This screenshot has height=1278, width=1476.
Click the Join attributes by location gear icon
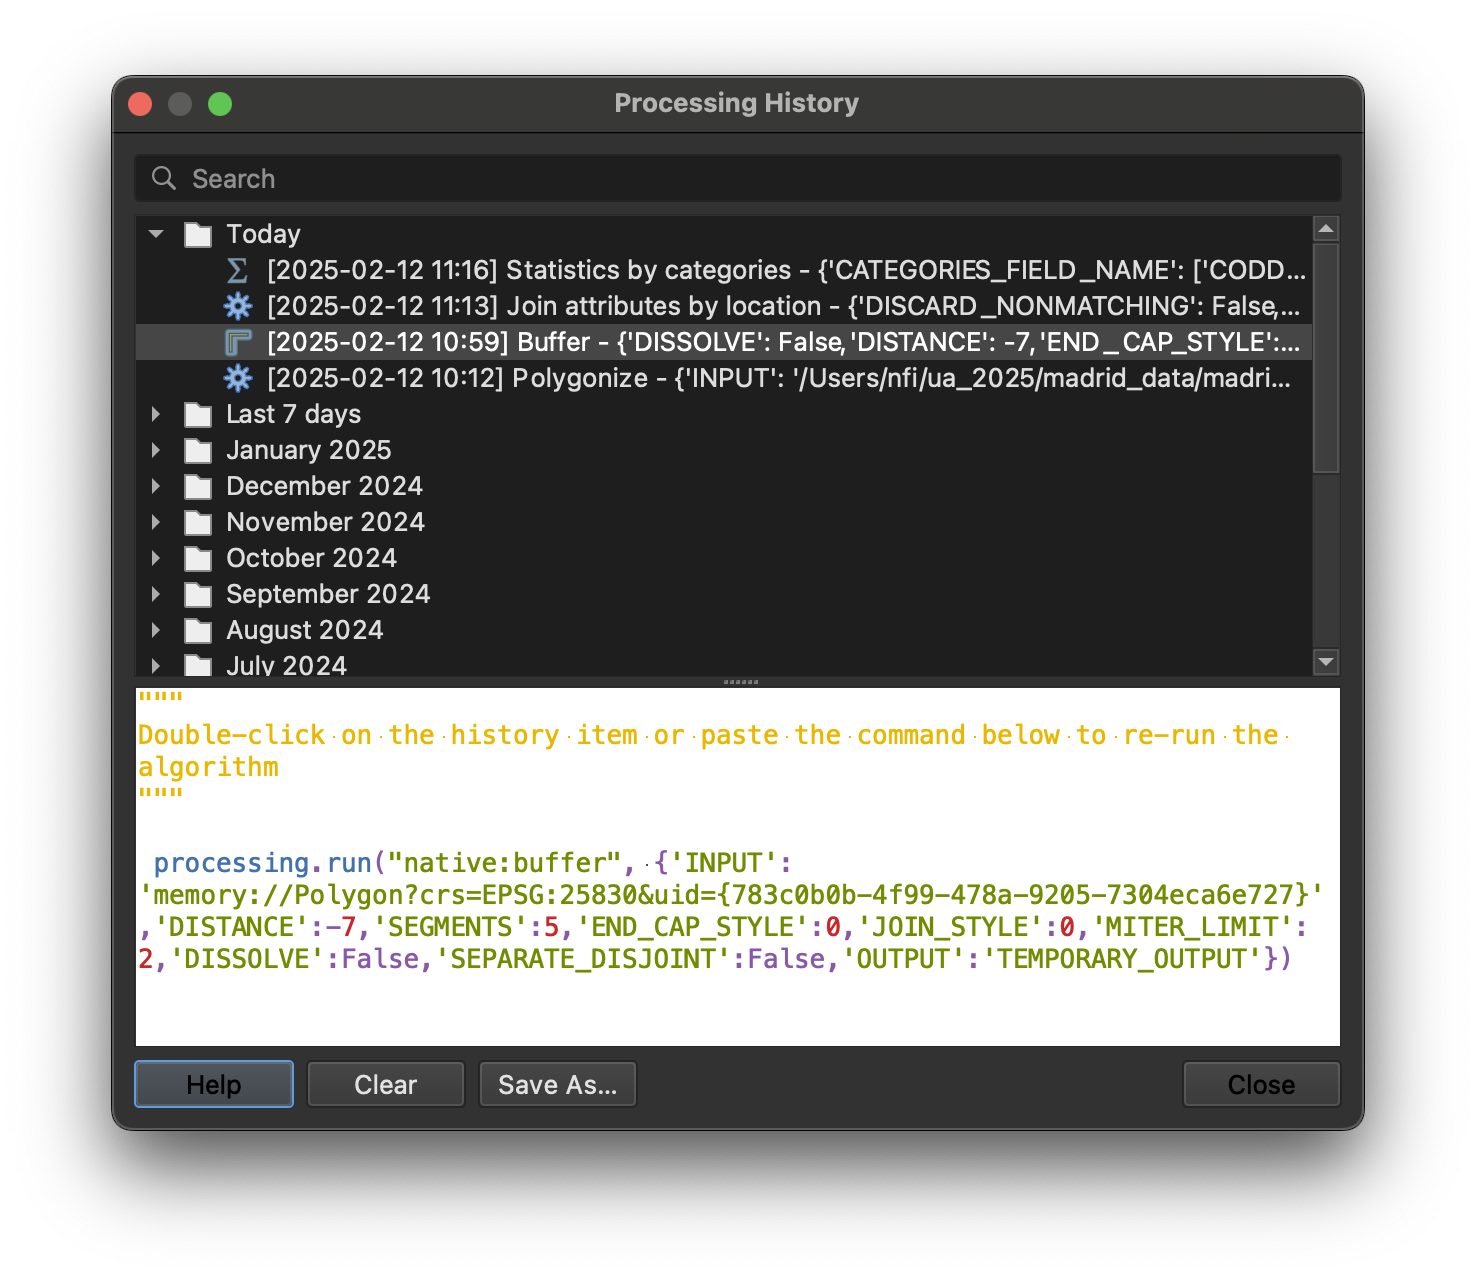click(x=237, y=306)
